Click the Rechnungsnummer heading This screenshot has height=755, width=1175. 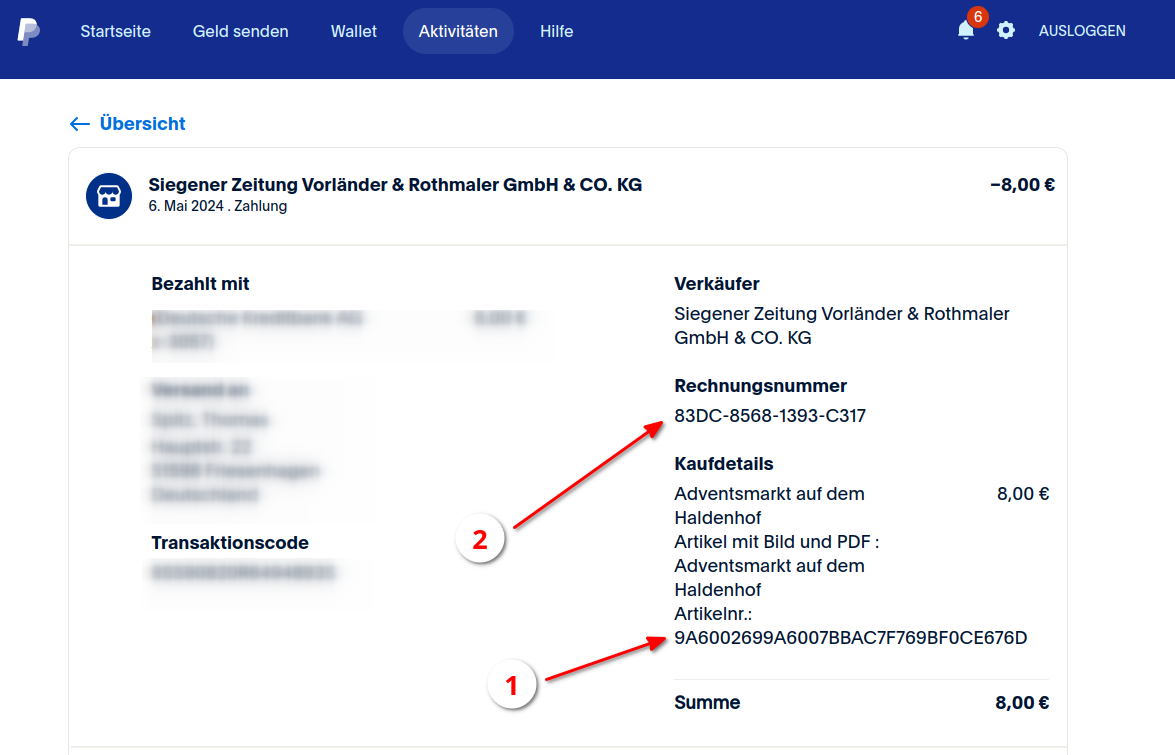(761, 386)
